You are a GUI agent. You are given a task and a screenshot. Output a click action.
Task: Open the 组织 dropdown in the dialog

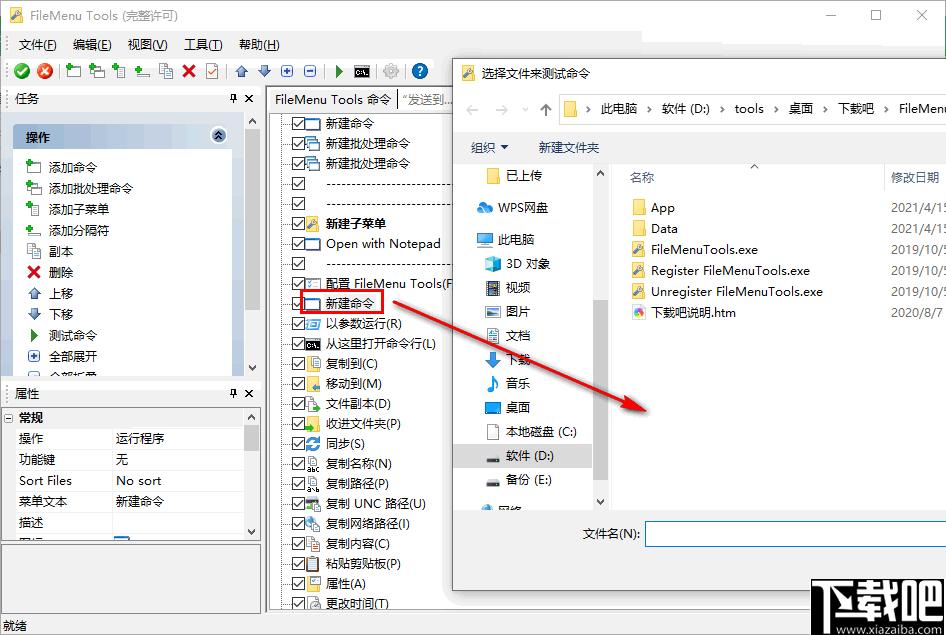point(489,147)
